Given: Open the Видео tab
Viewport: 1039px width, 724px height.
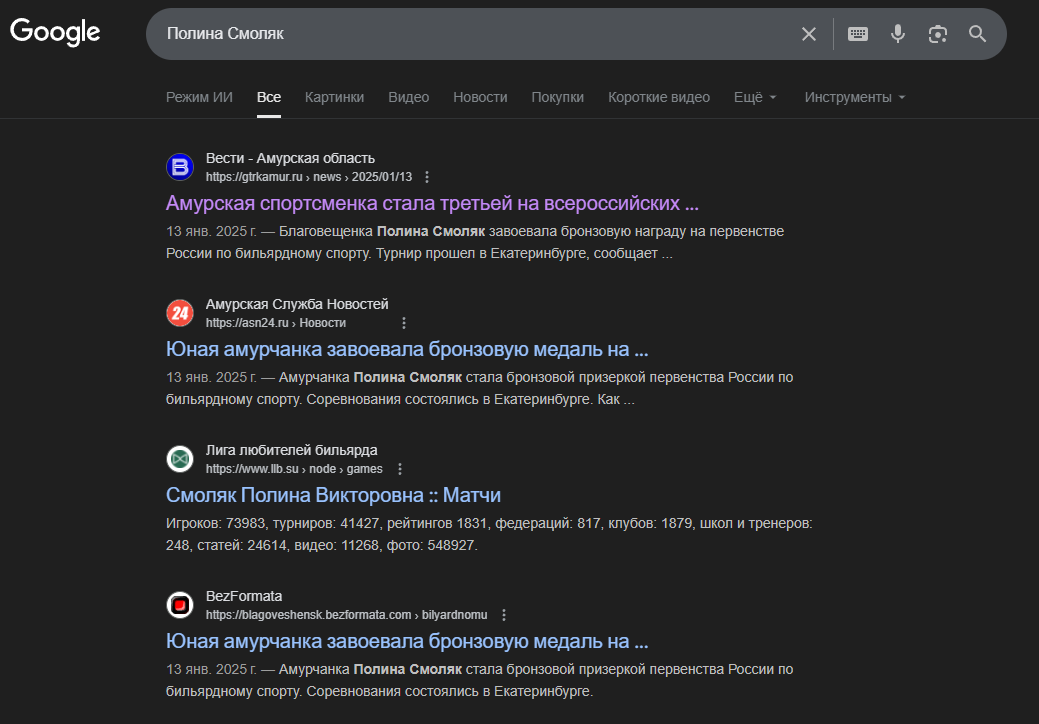Looking at the screenshot, I should click(x=408, y=97).
